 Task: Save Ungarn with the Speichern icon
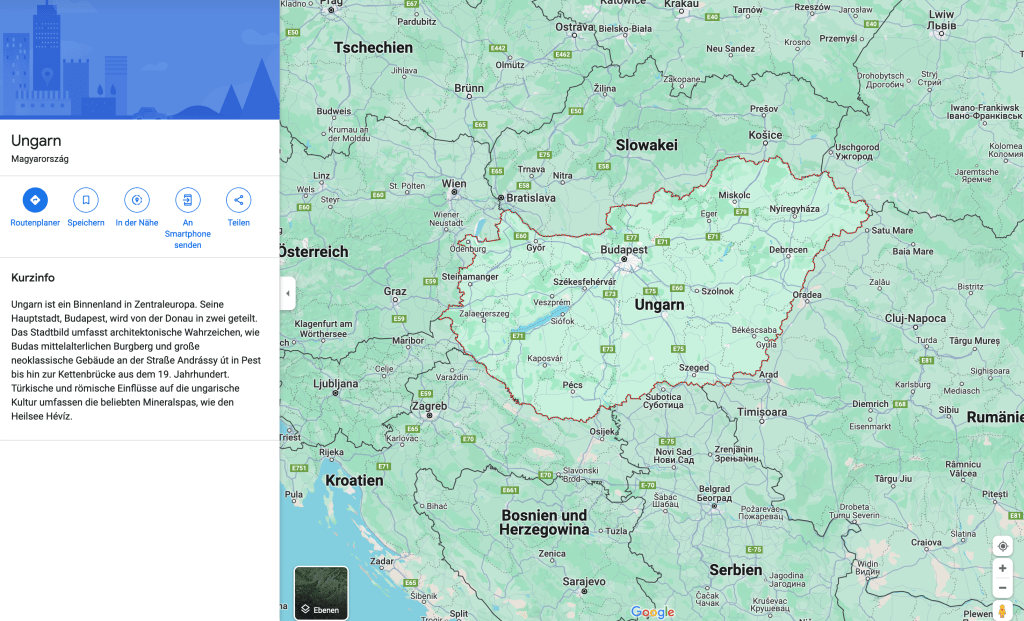coord(86,200)
